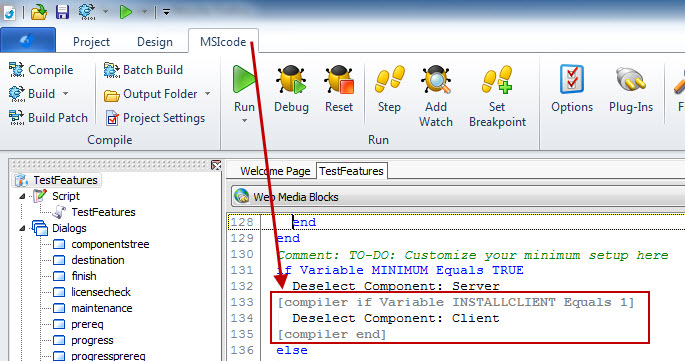
Task: Open the blue application menu button
Action: coord(28,40)
